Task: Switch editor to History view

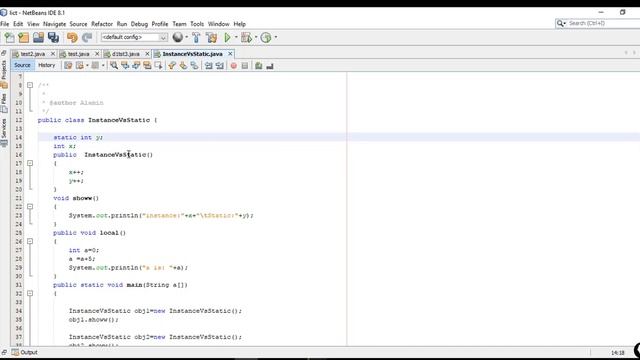Action: pyautogui.click(x=47, y=65)
